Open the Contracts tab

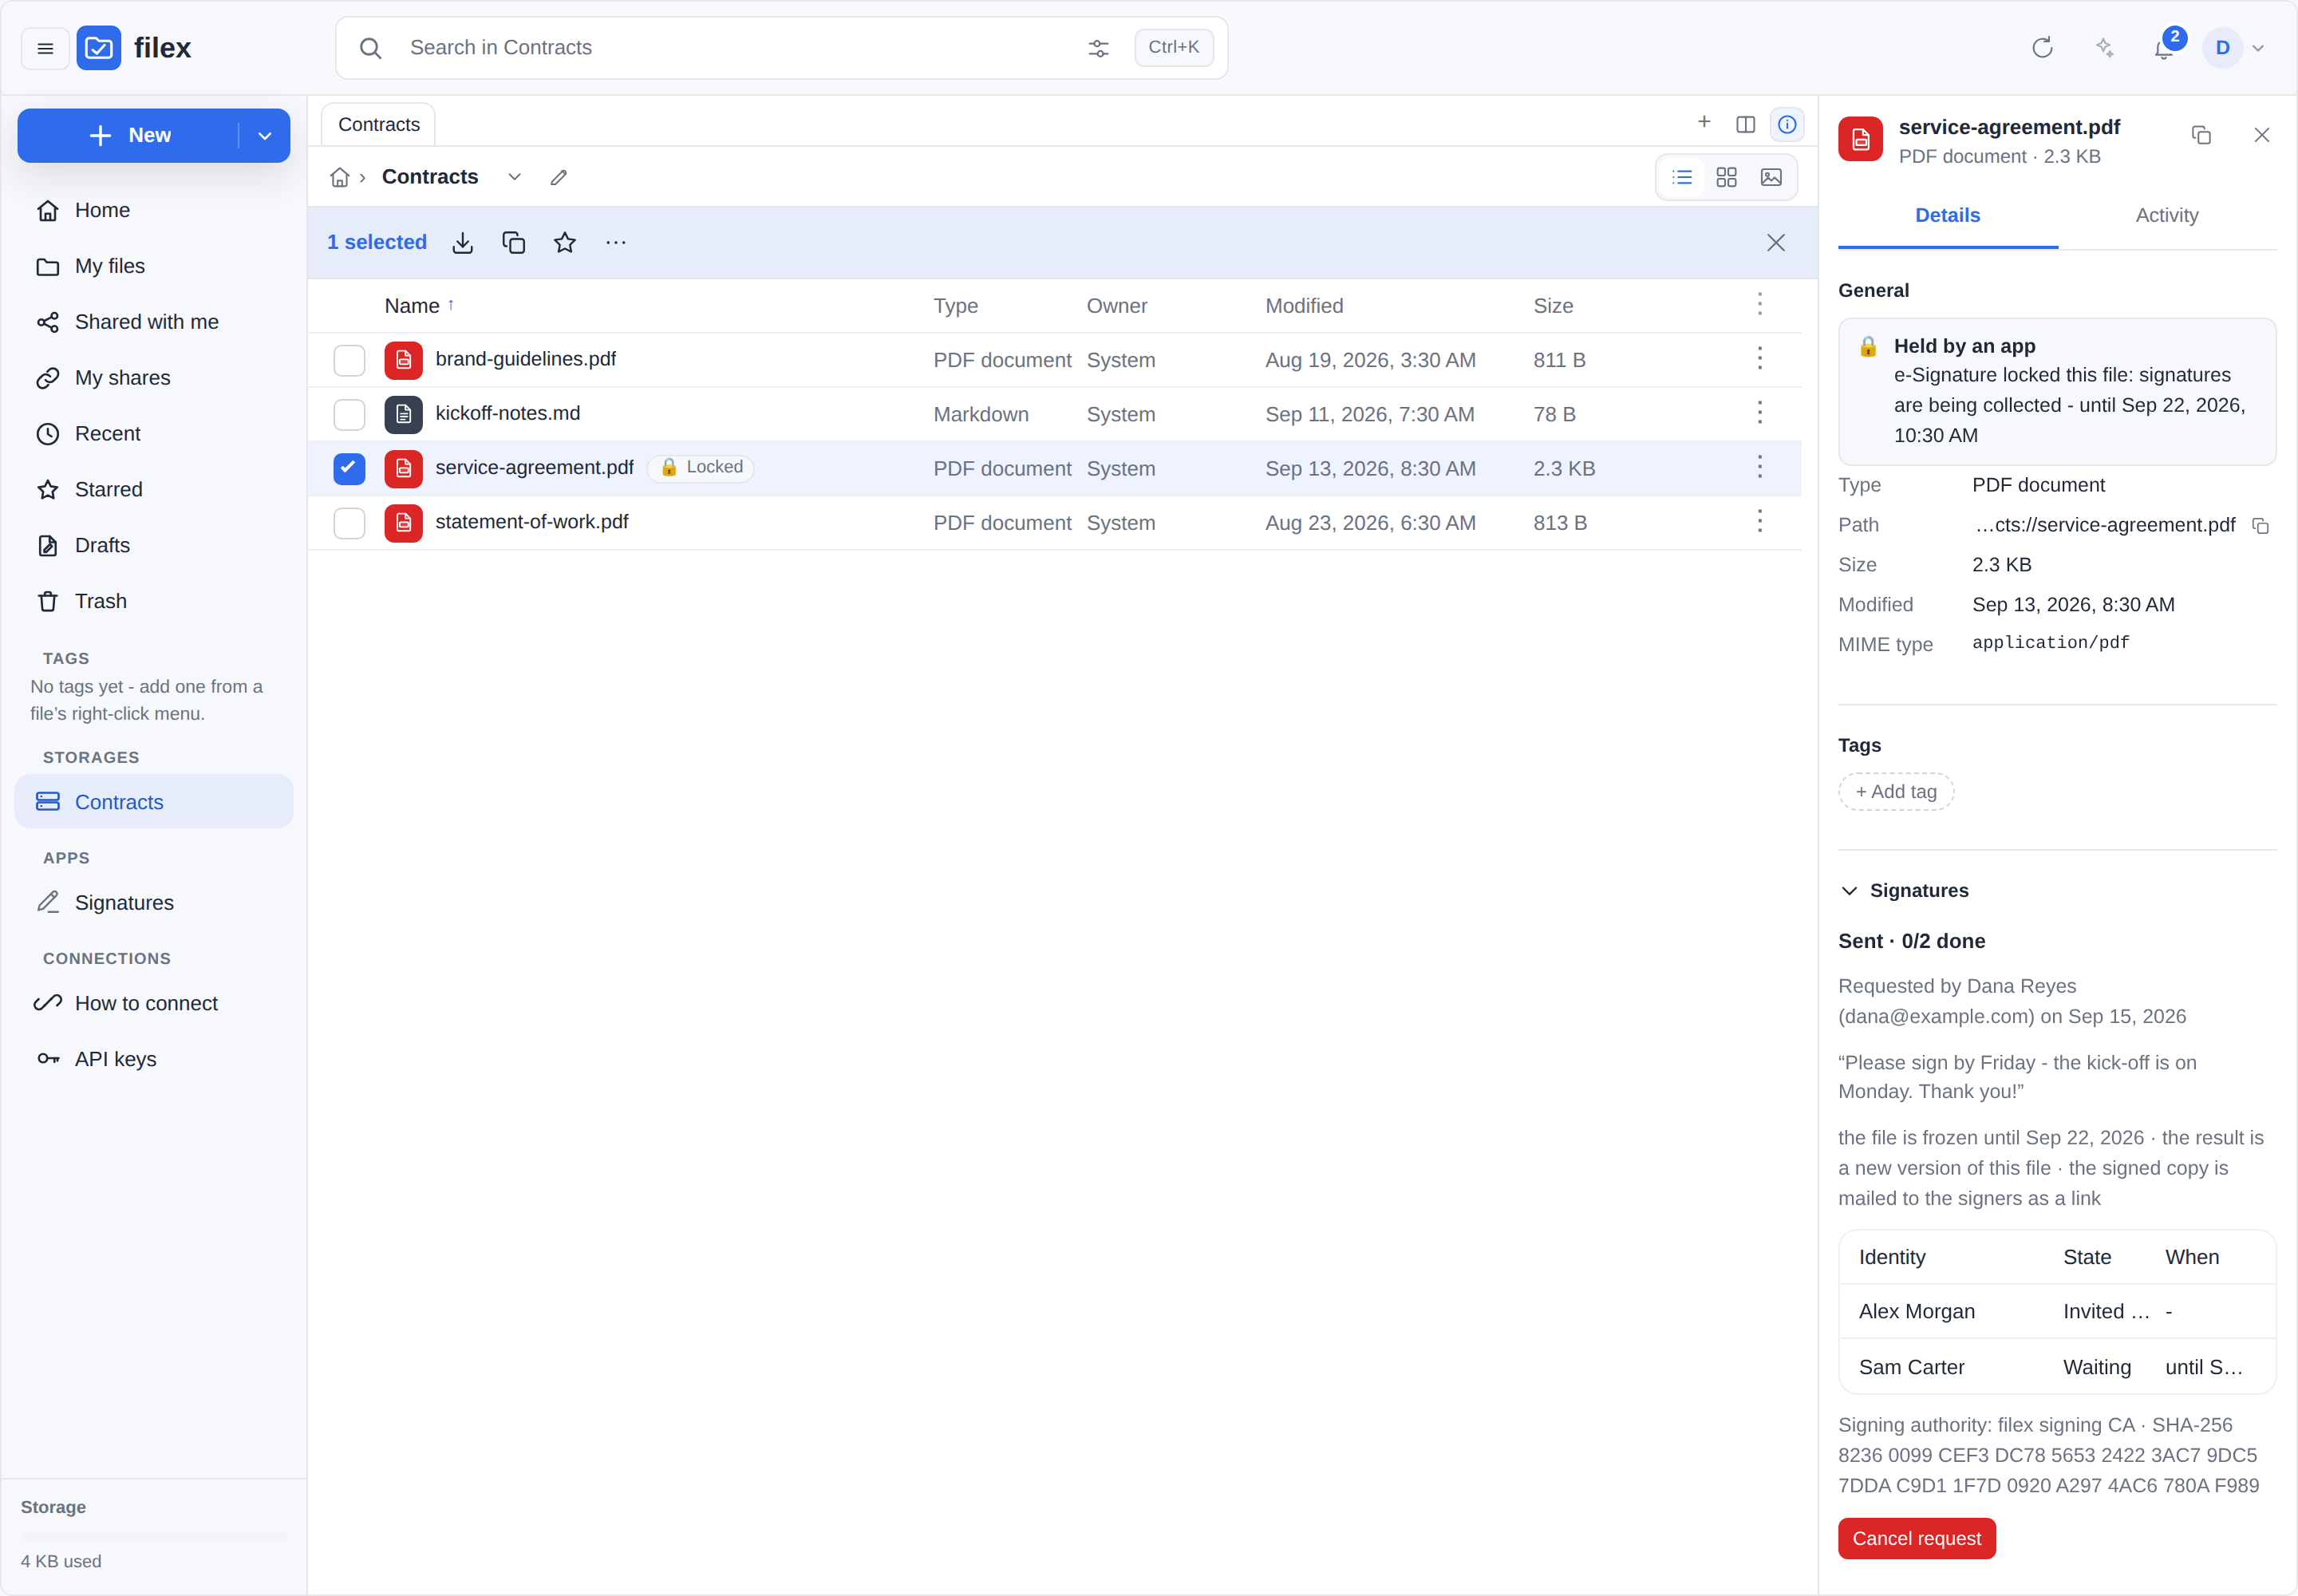point(378,125)
